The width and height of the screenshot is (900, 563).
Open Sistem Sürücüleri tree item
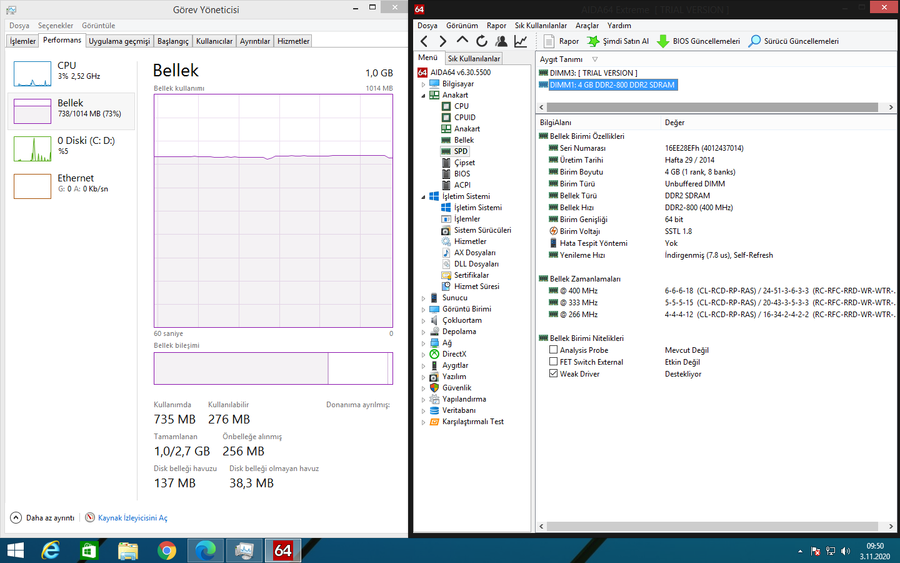point(482,230)
